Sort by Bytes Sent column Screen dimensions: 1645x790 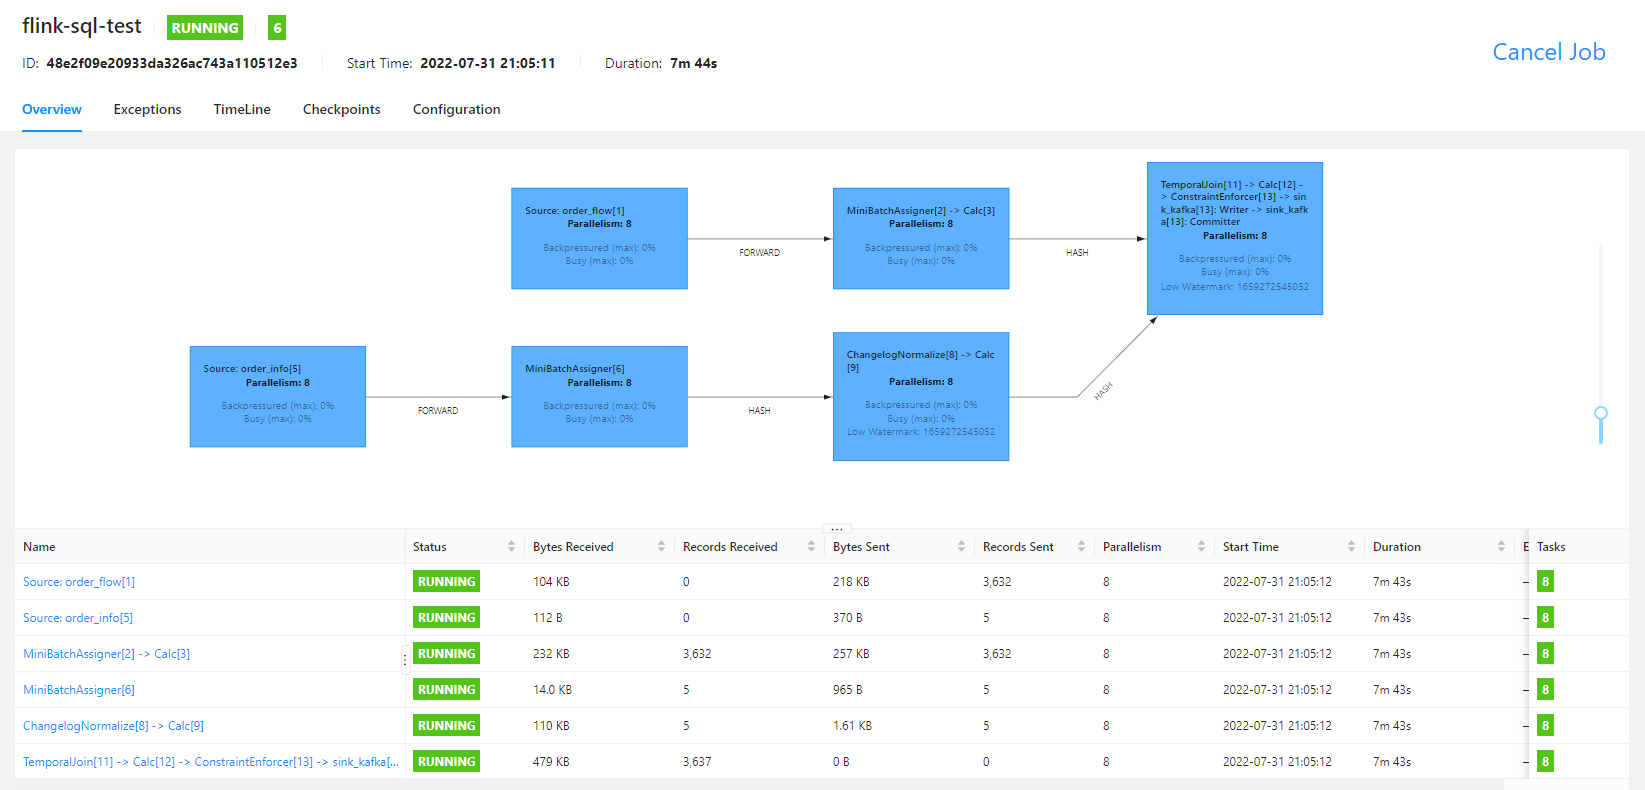[x=961, y=546]
